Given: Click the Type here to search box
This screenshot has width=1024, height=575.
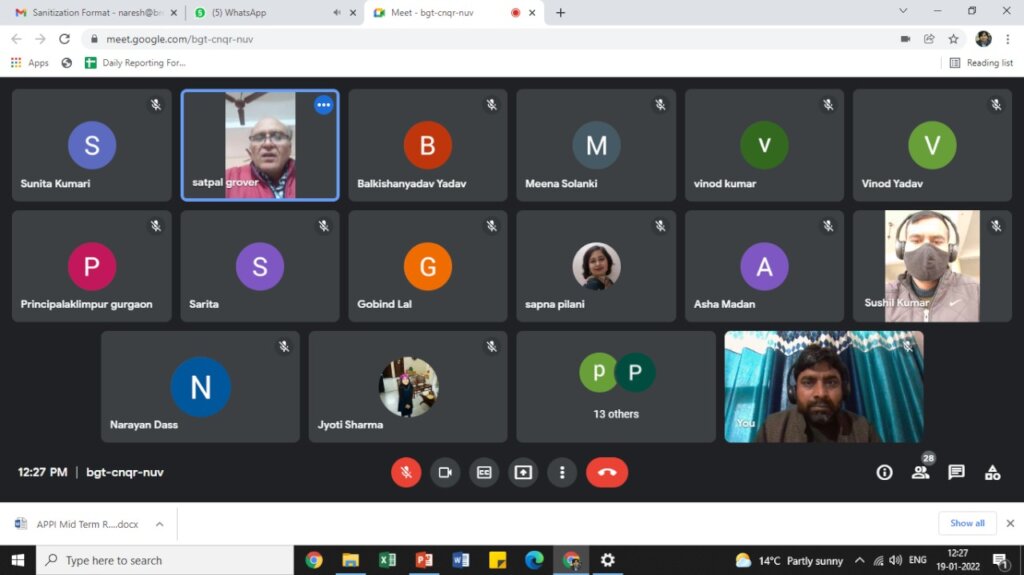Looking at the screenshot, I should pyautogui.click(x=165, y=561).
